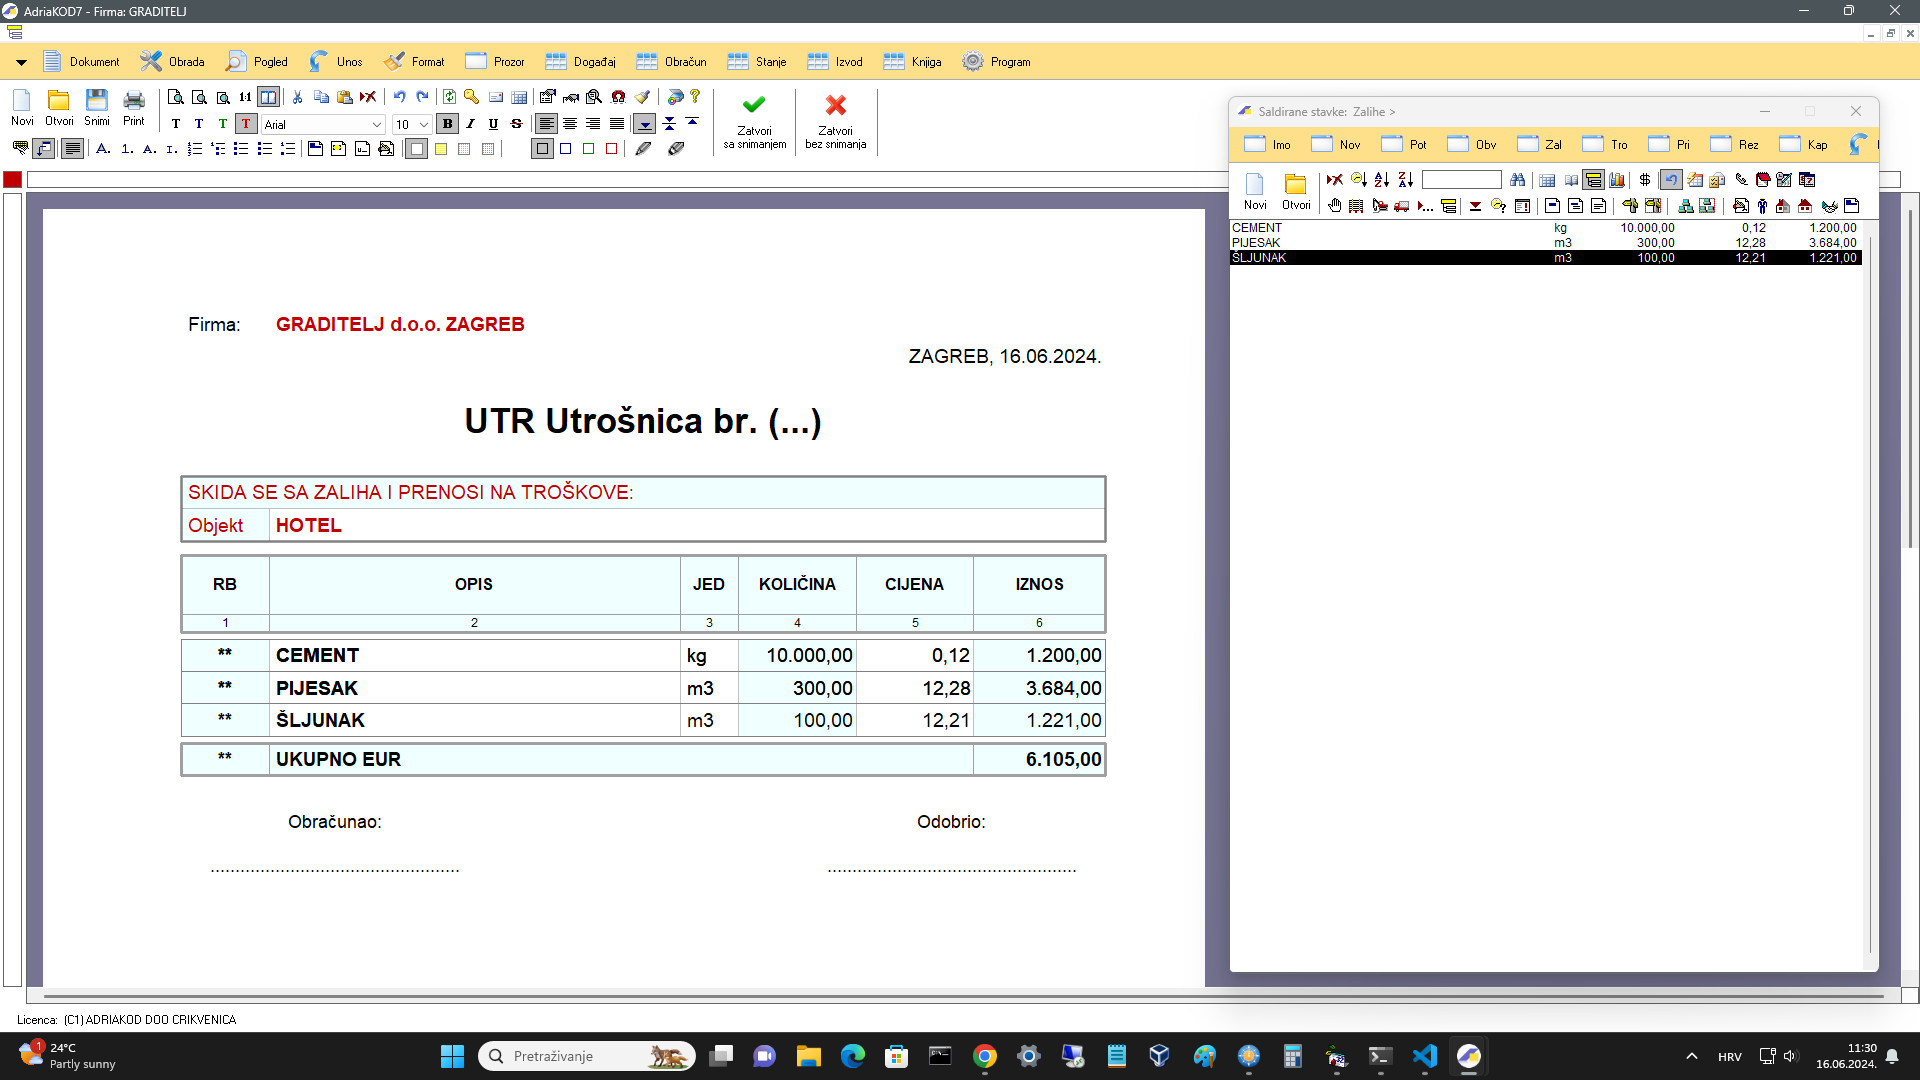Image resolution: width=1920 pixels, height=1080 pixels.
Task: Click the Z-A descending sort icon
Action: click(x=1406, y=180)
